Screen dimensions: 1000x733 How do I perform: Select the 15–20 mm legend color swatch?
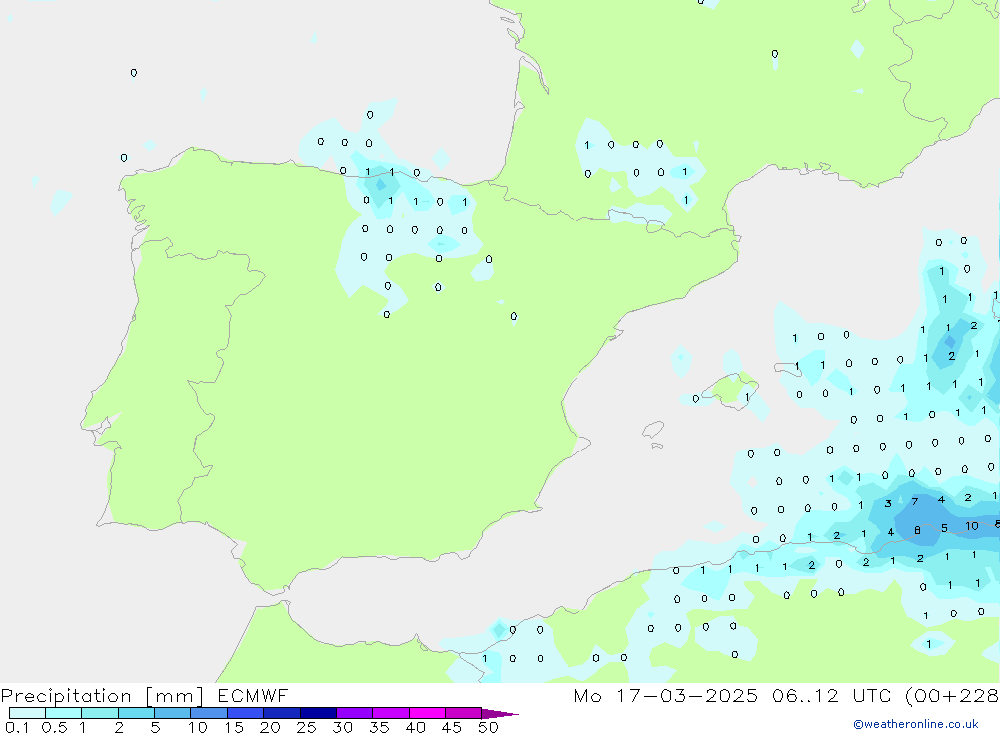[246, 713]
